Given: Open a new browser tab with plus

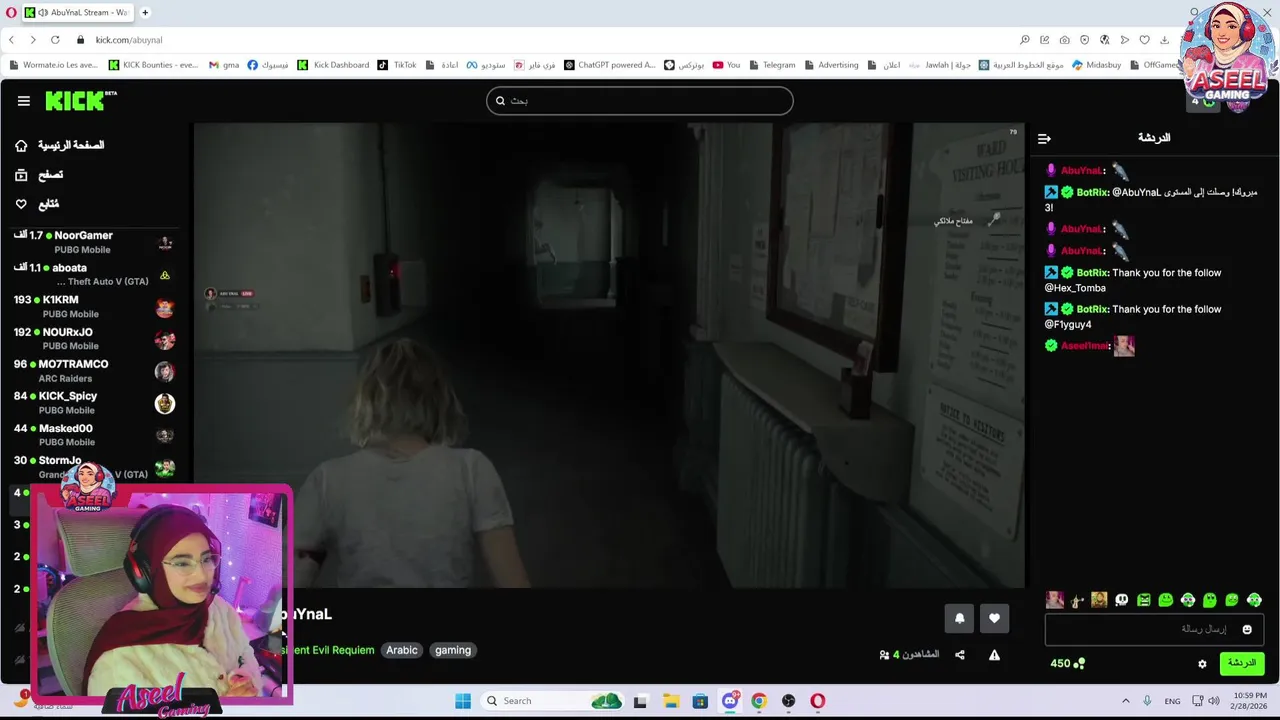Looking at the screenshot, I should pos(145,13).
